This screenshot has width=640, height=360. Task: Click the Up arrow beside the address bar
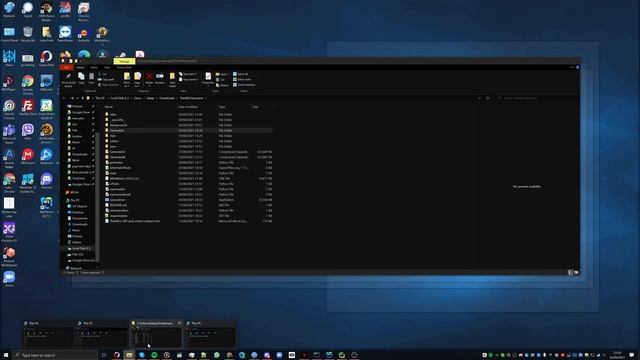pyautogui.click(x=82, y=98)
